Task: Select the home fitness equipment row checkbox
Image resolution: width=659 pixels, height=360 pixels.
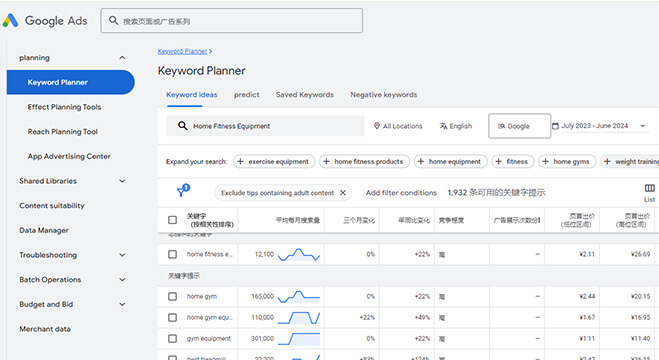Action: (x=172, y=254)
